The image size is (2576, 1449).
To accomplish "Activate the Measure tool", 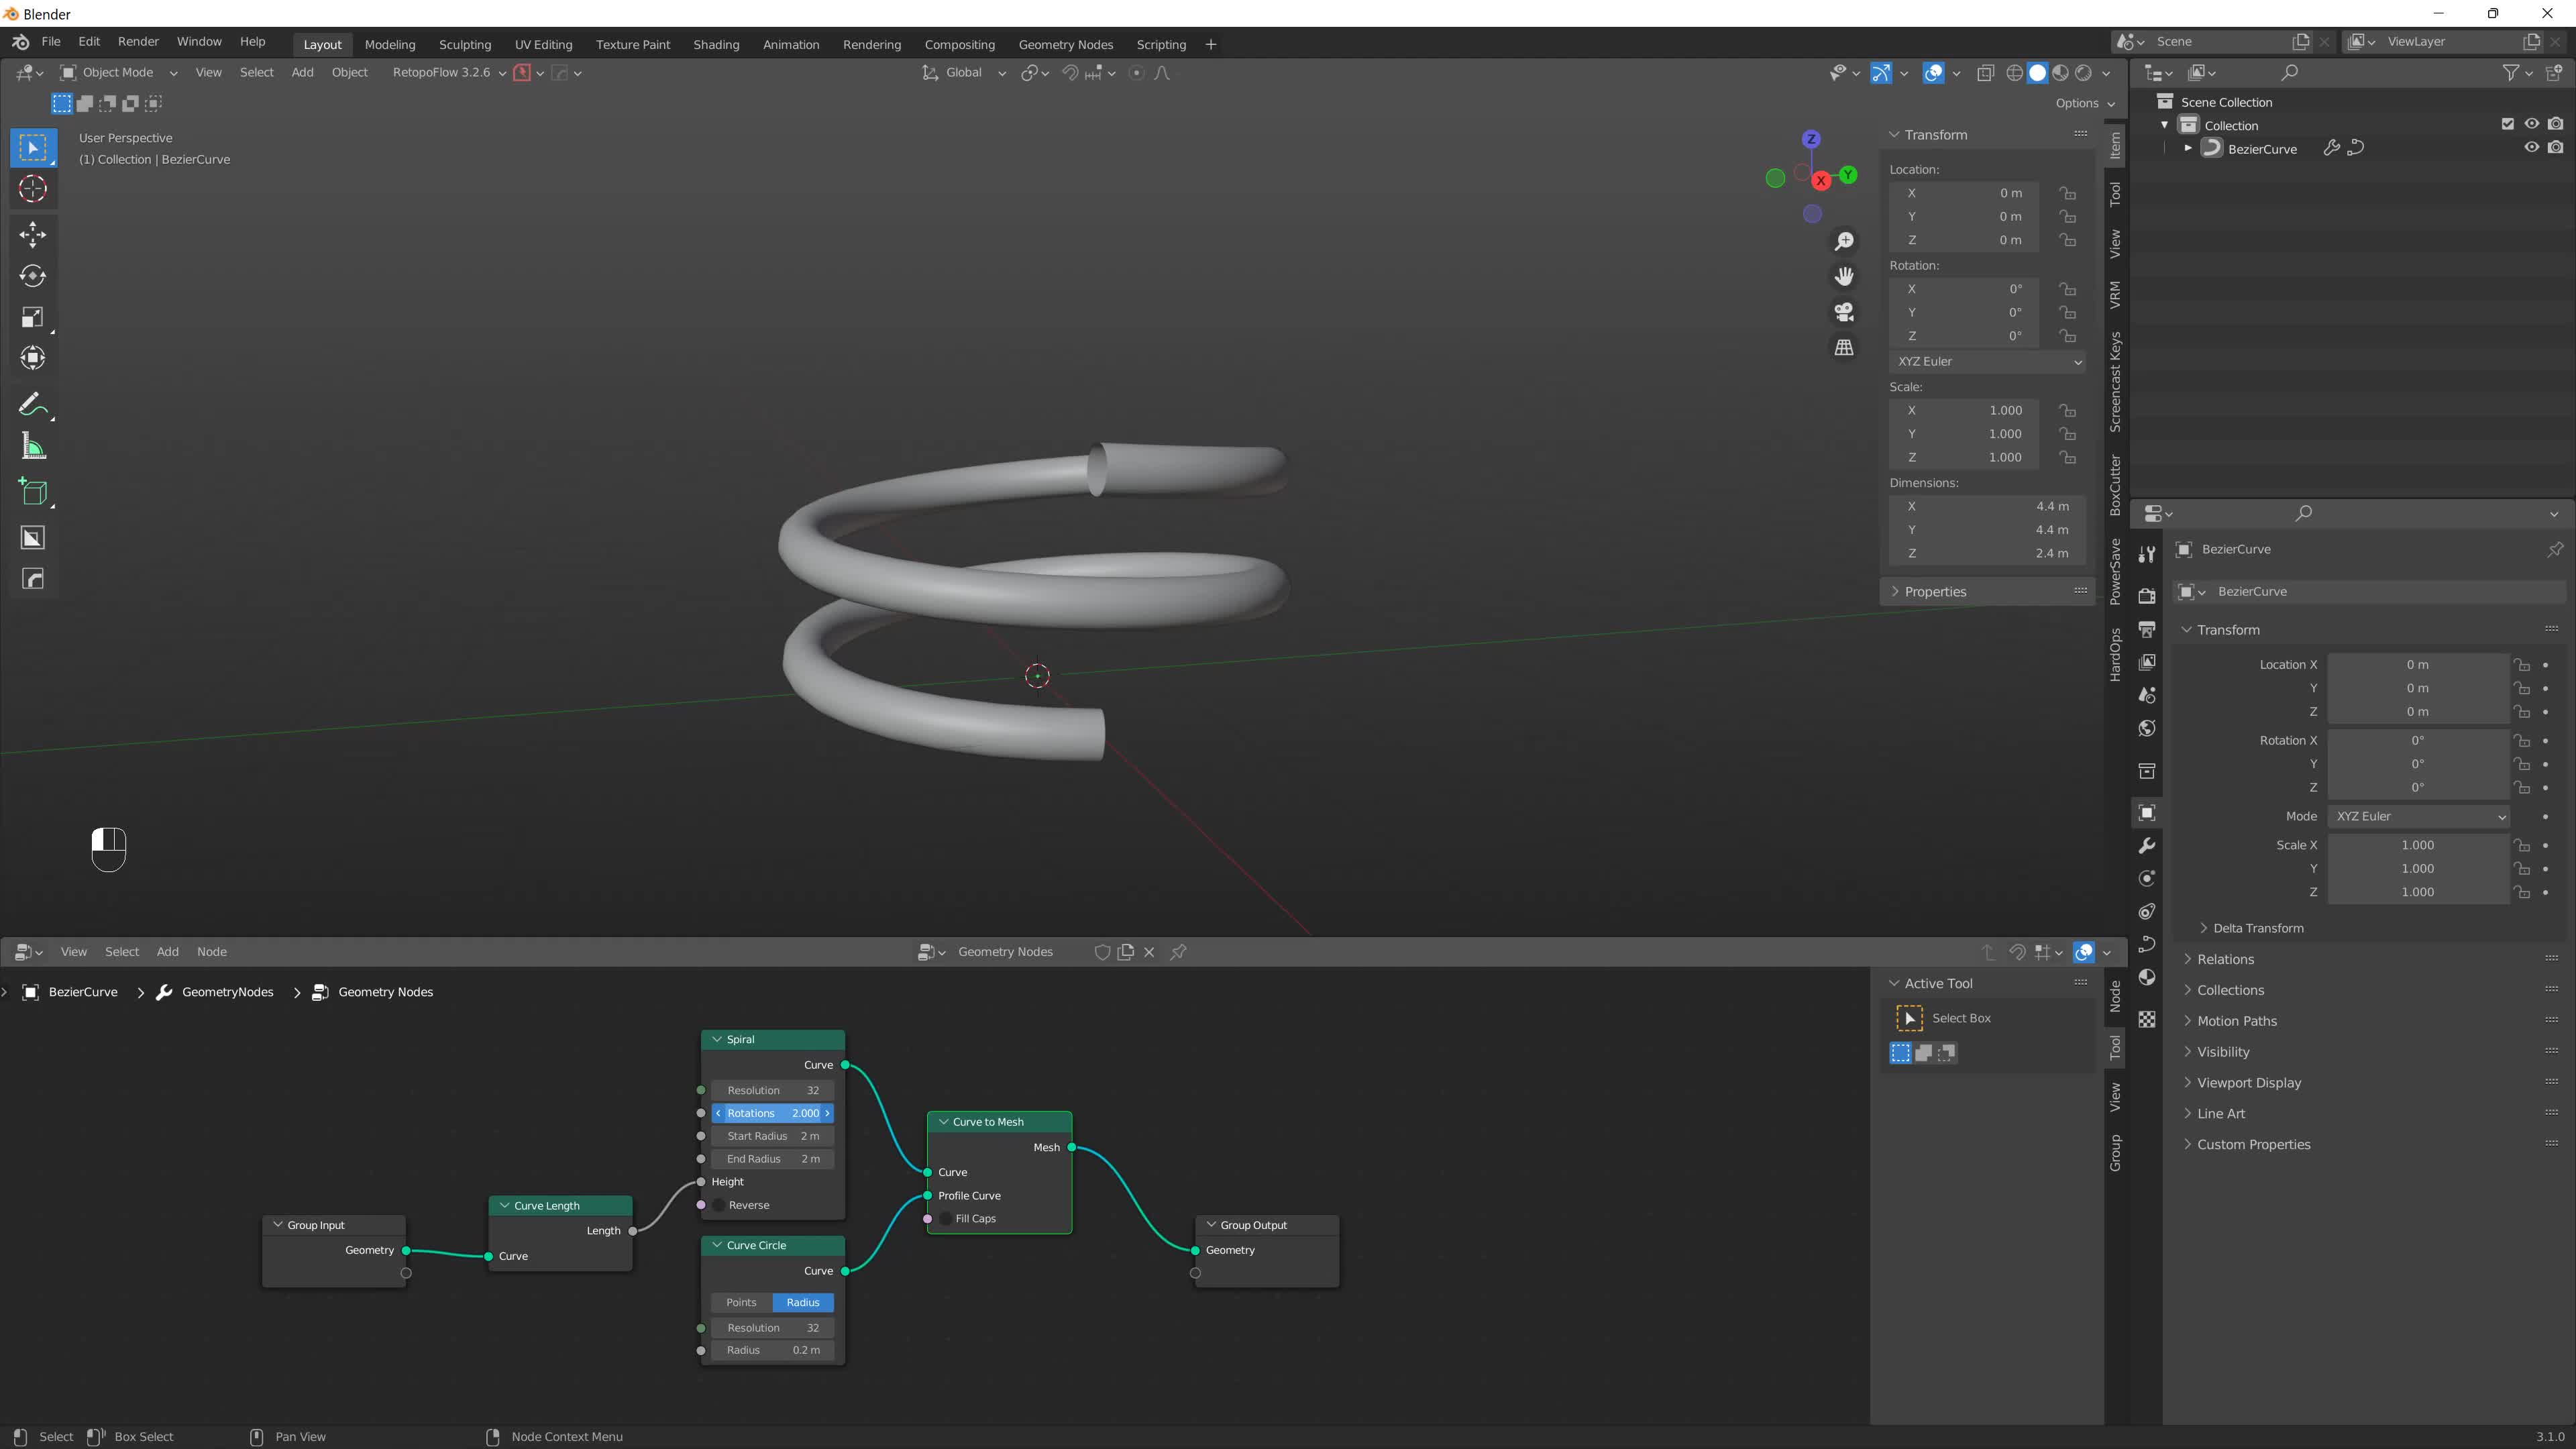I will [33, 446].
